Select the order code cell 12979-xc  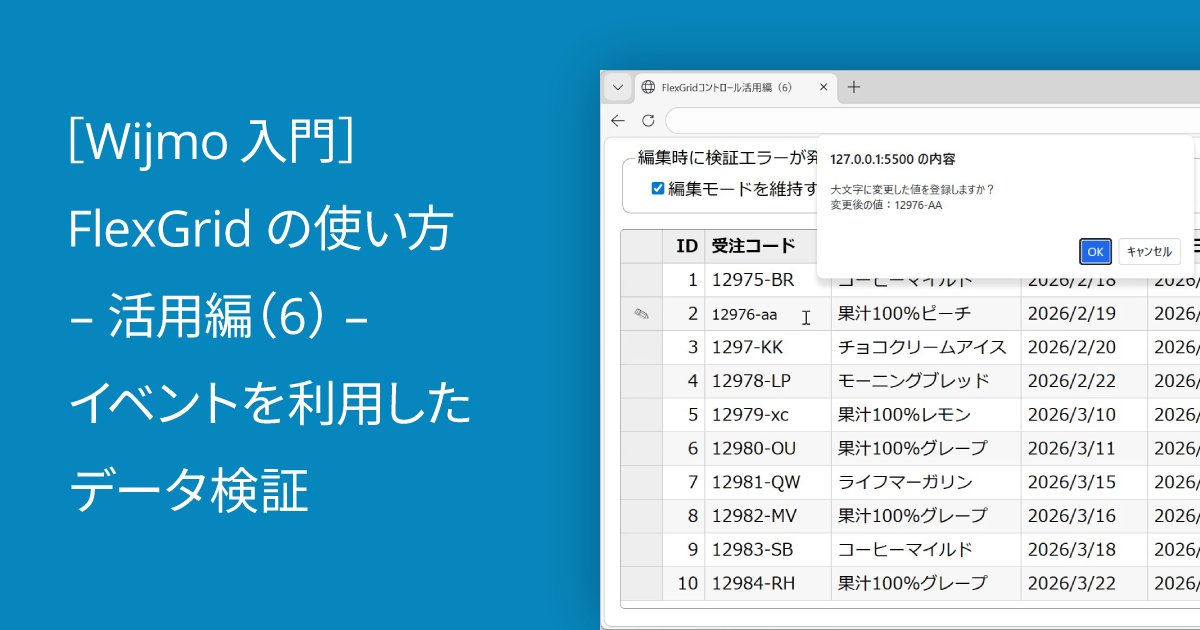click(768, 415)
